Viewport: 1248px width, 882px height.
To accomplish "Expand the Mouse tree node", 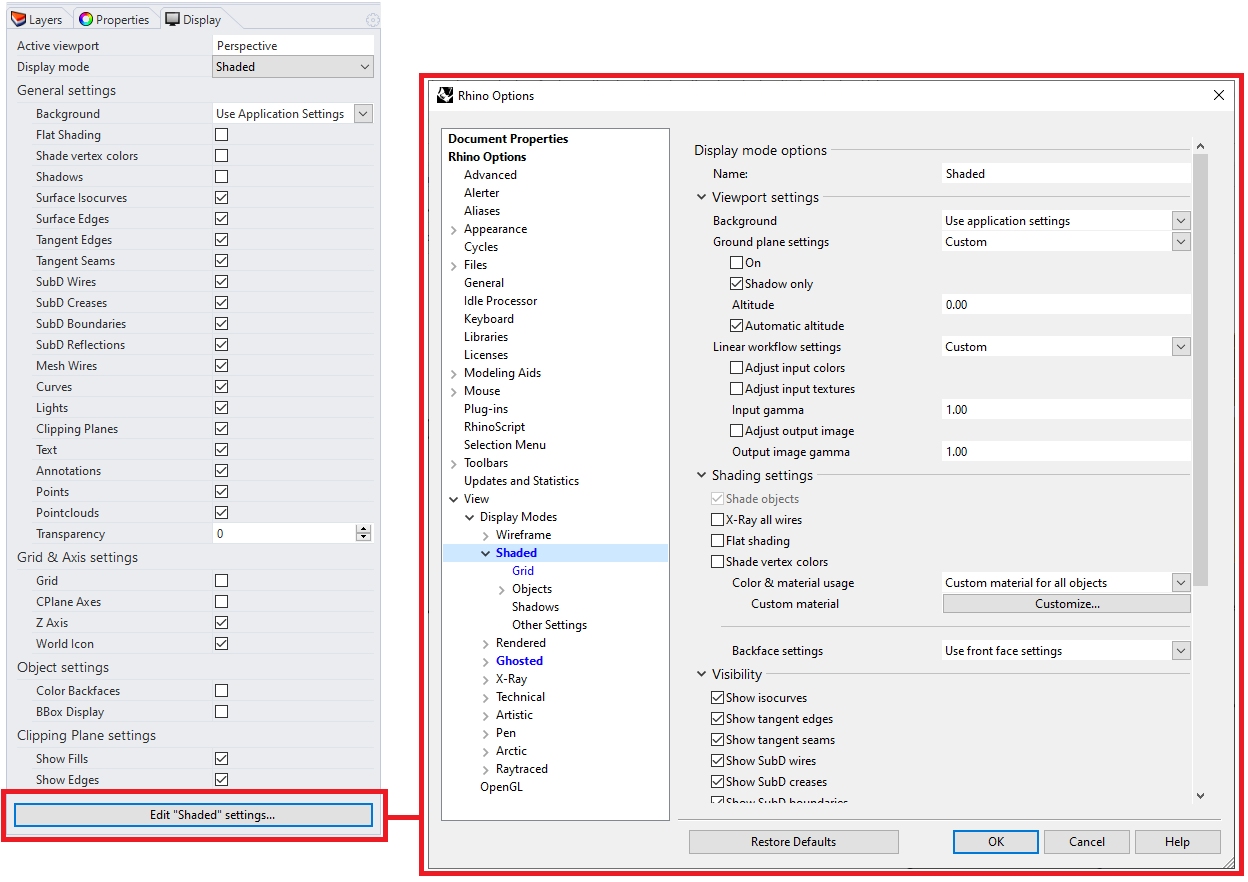I will (x=454, y=392).
